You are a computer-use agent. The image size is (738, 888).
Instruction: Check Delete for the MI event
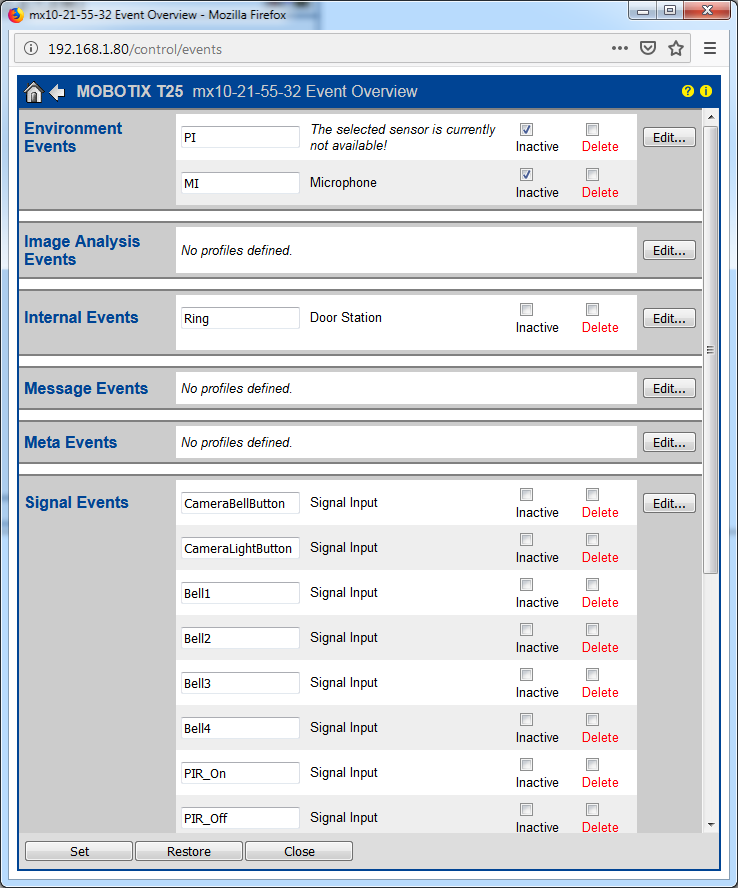pos(592,174)
